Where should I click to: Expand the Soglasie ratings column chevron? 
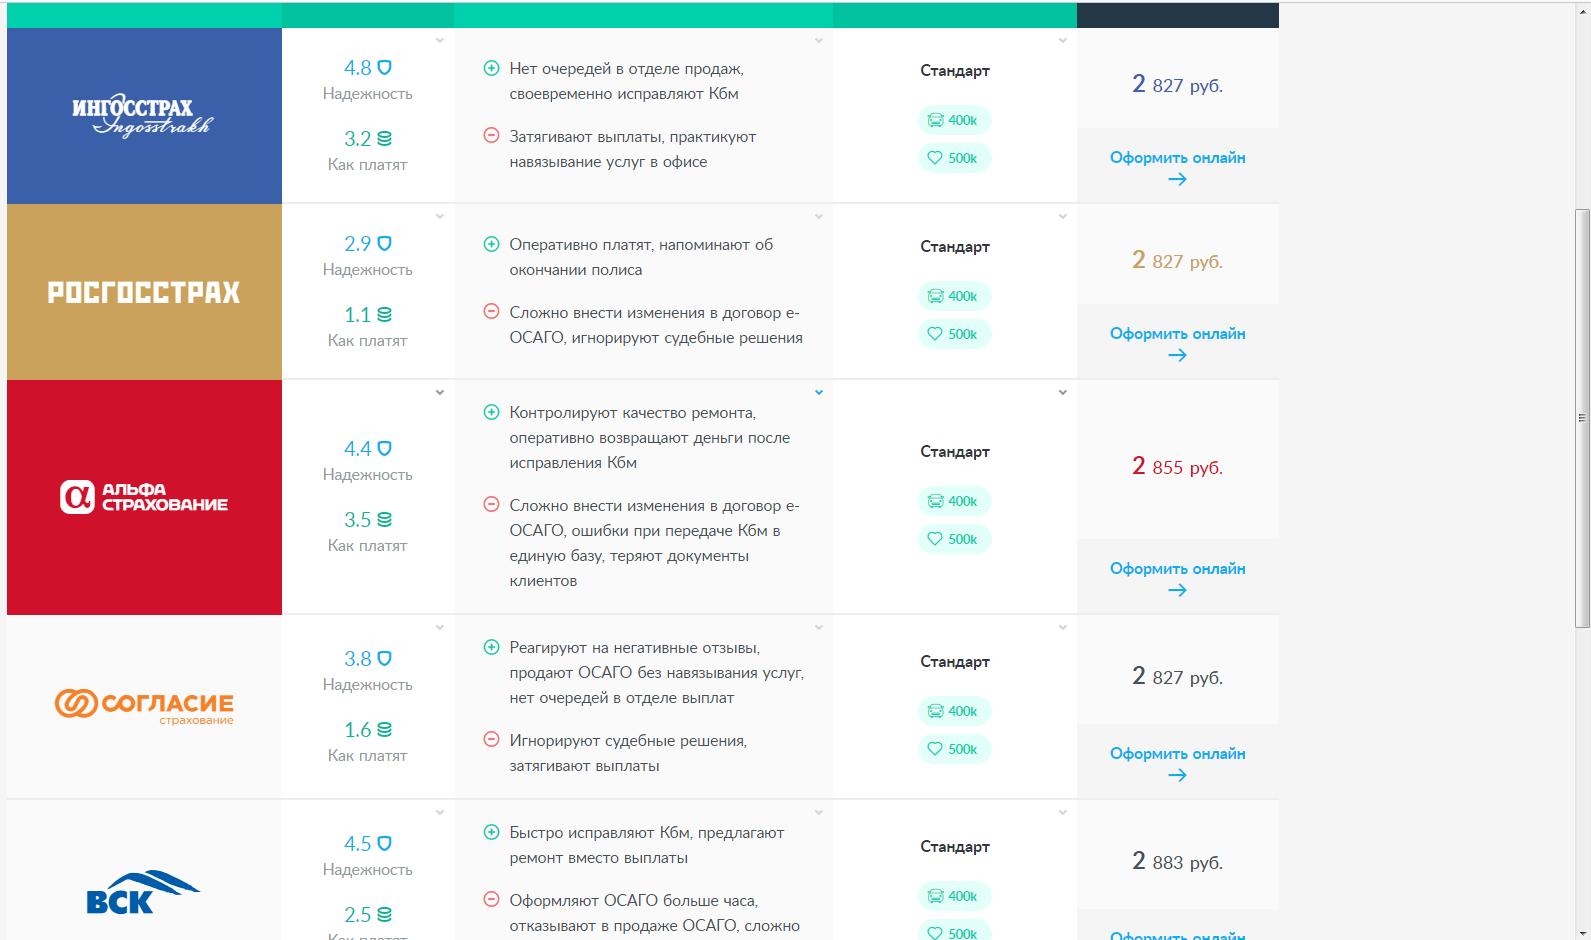coord(440,628)
